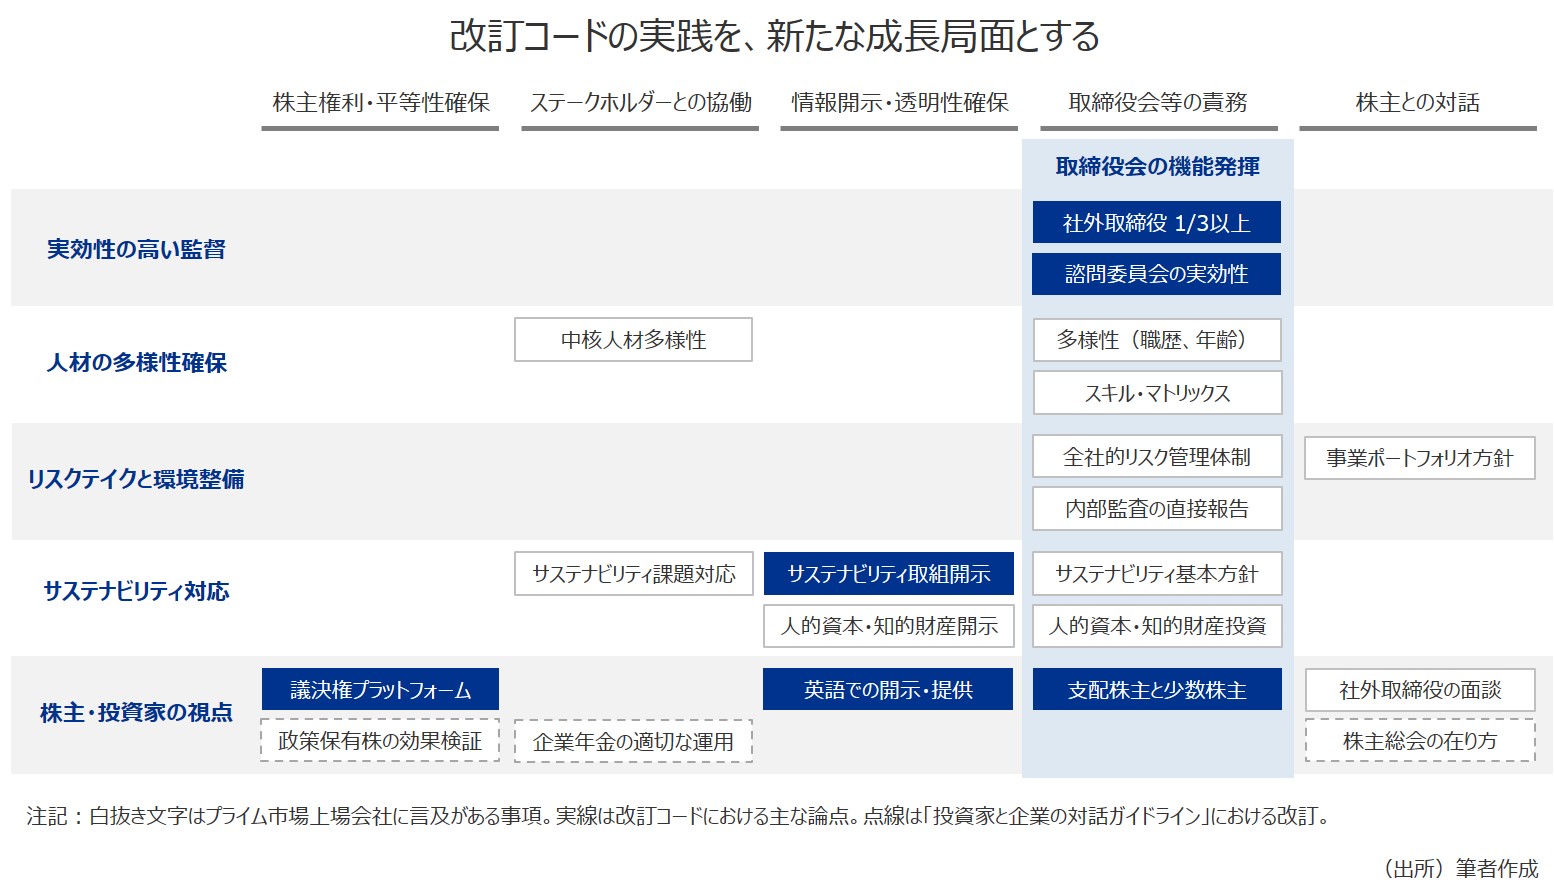Select the box 事業ポートフォリオ方針
The image size is (1554, 896).
[x=1420, y=458]
